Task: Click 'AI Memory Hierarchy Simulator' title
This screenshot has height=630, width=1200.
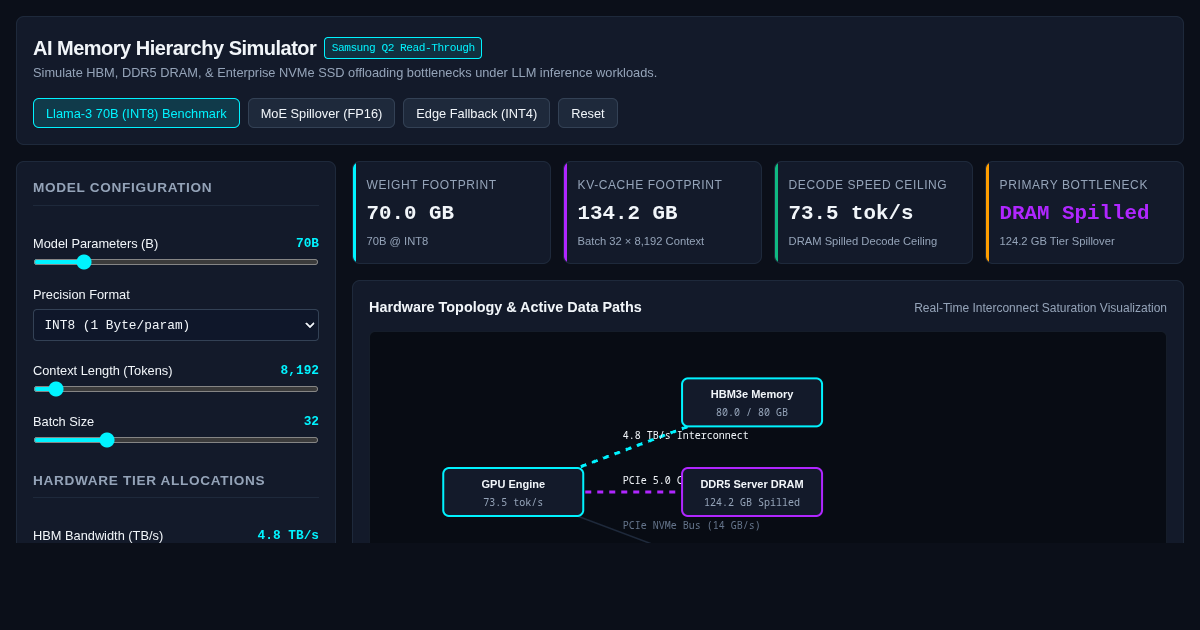Action: click(x=174, y=48)
